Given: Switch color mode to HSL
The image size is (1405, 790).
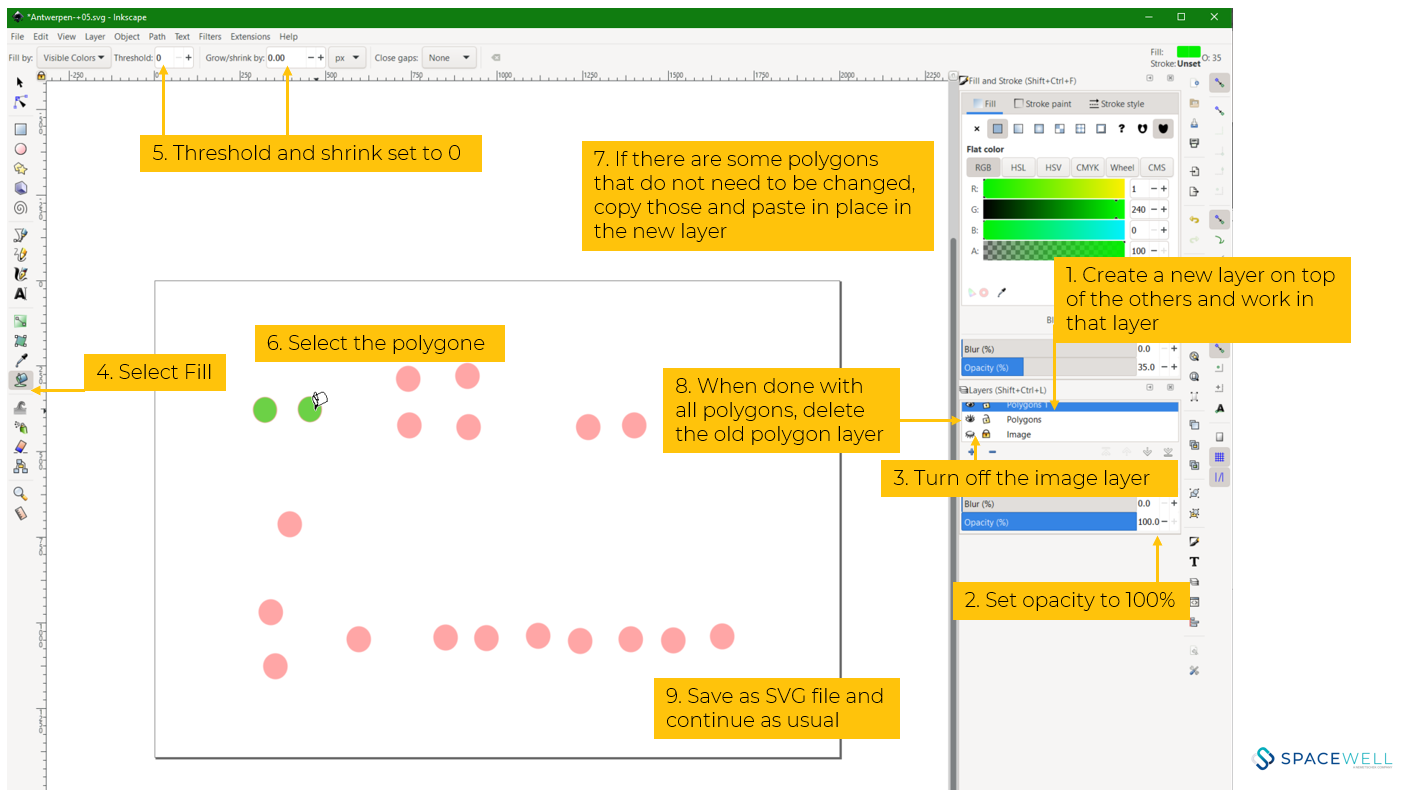Looking at the screenshot, I should tap(1018, 168).
